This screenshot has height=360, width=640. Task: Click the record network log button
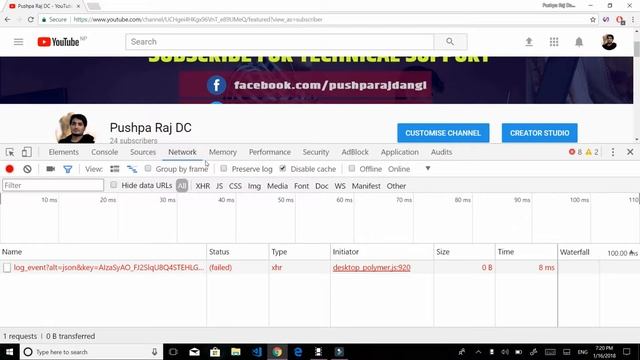[9, 169]
